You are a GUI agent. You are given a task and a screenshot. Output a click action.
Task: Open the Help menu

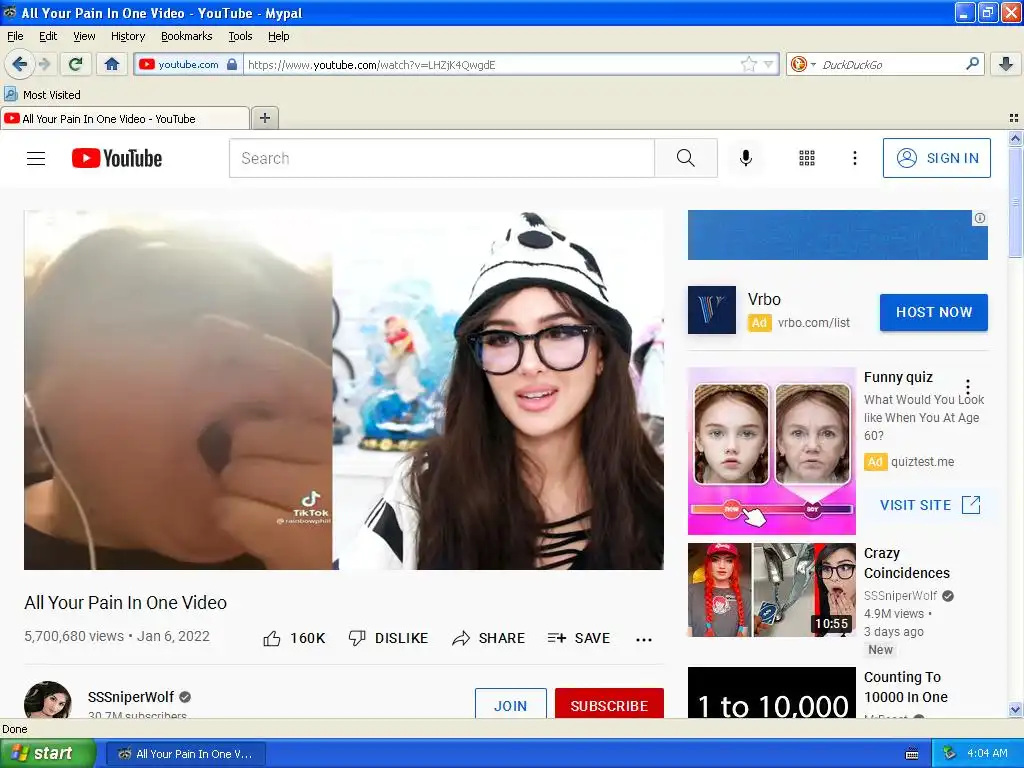[x=278, y=36]
